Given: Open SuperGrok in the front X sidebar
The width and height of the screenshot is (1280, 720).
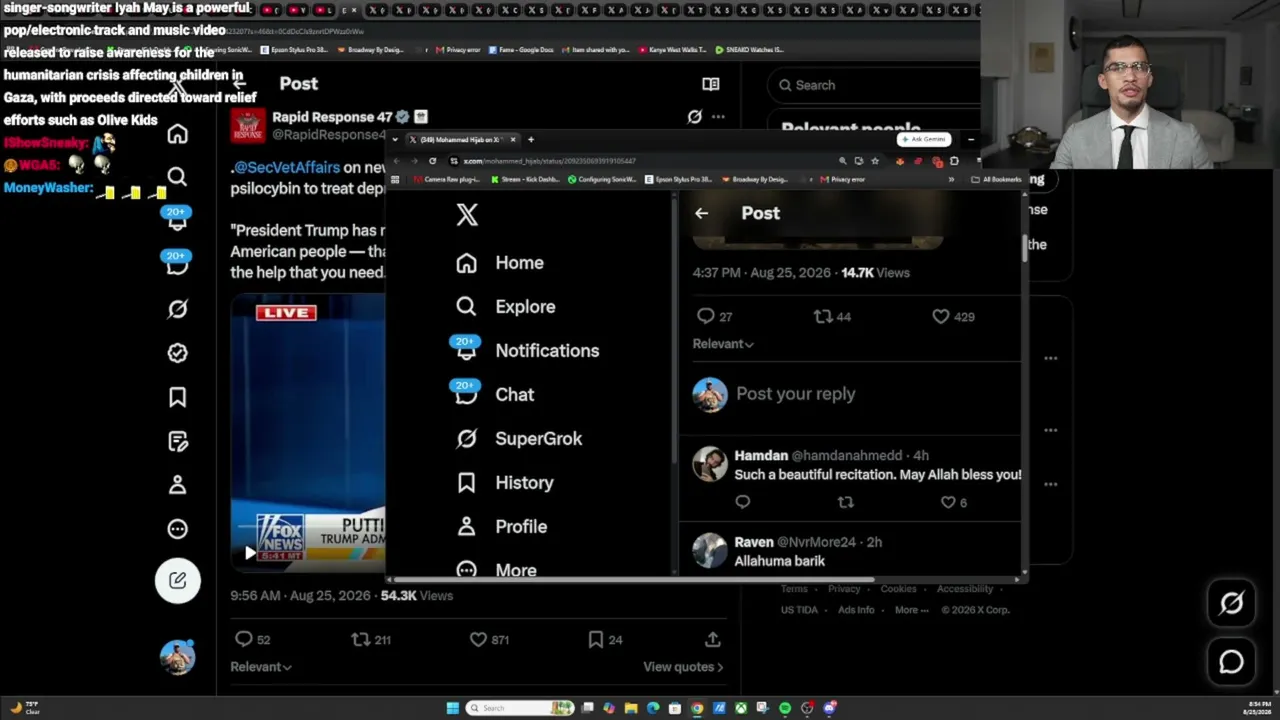Looking at the screenshot, I should point(518,438).
